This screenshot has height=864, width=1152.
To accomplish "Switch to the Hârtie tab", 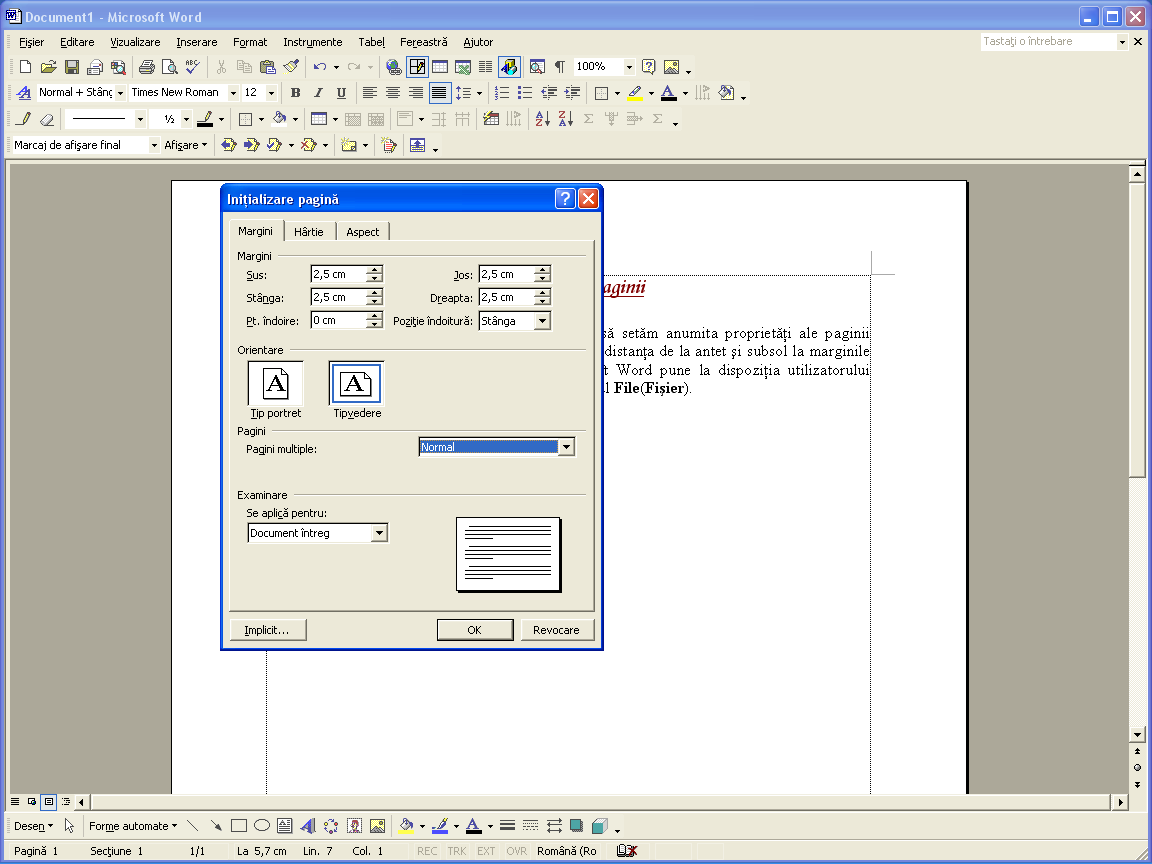I will click(x=309, y=231).
